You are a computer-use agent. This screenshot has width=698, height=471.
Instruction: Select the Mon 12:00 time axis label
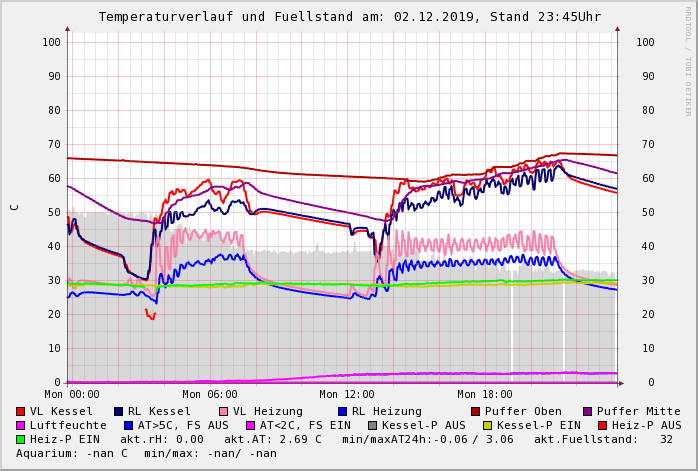tap(346, 394)
